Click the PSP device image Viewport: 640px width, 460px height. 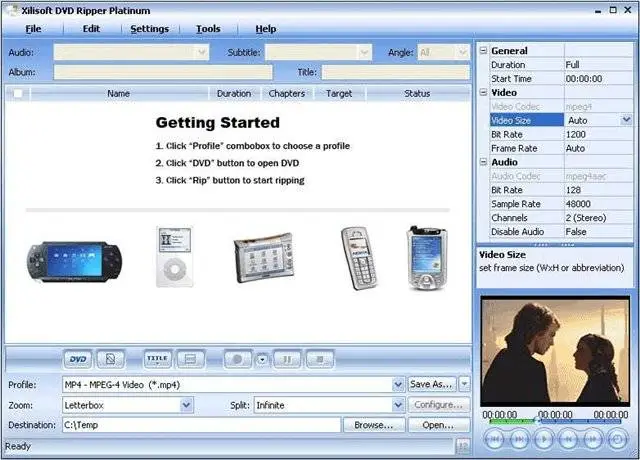pos(74,261)
